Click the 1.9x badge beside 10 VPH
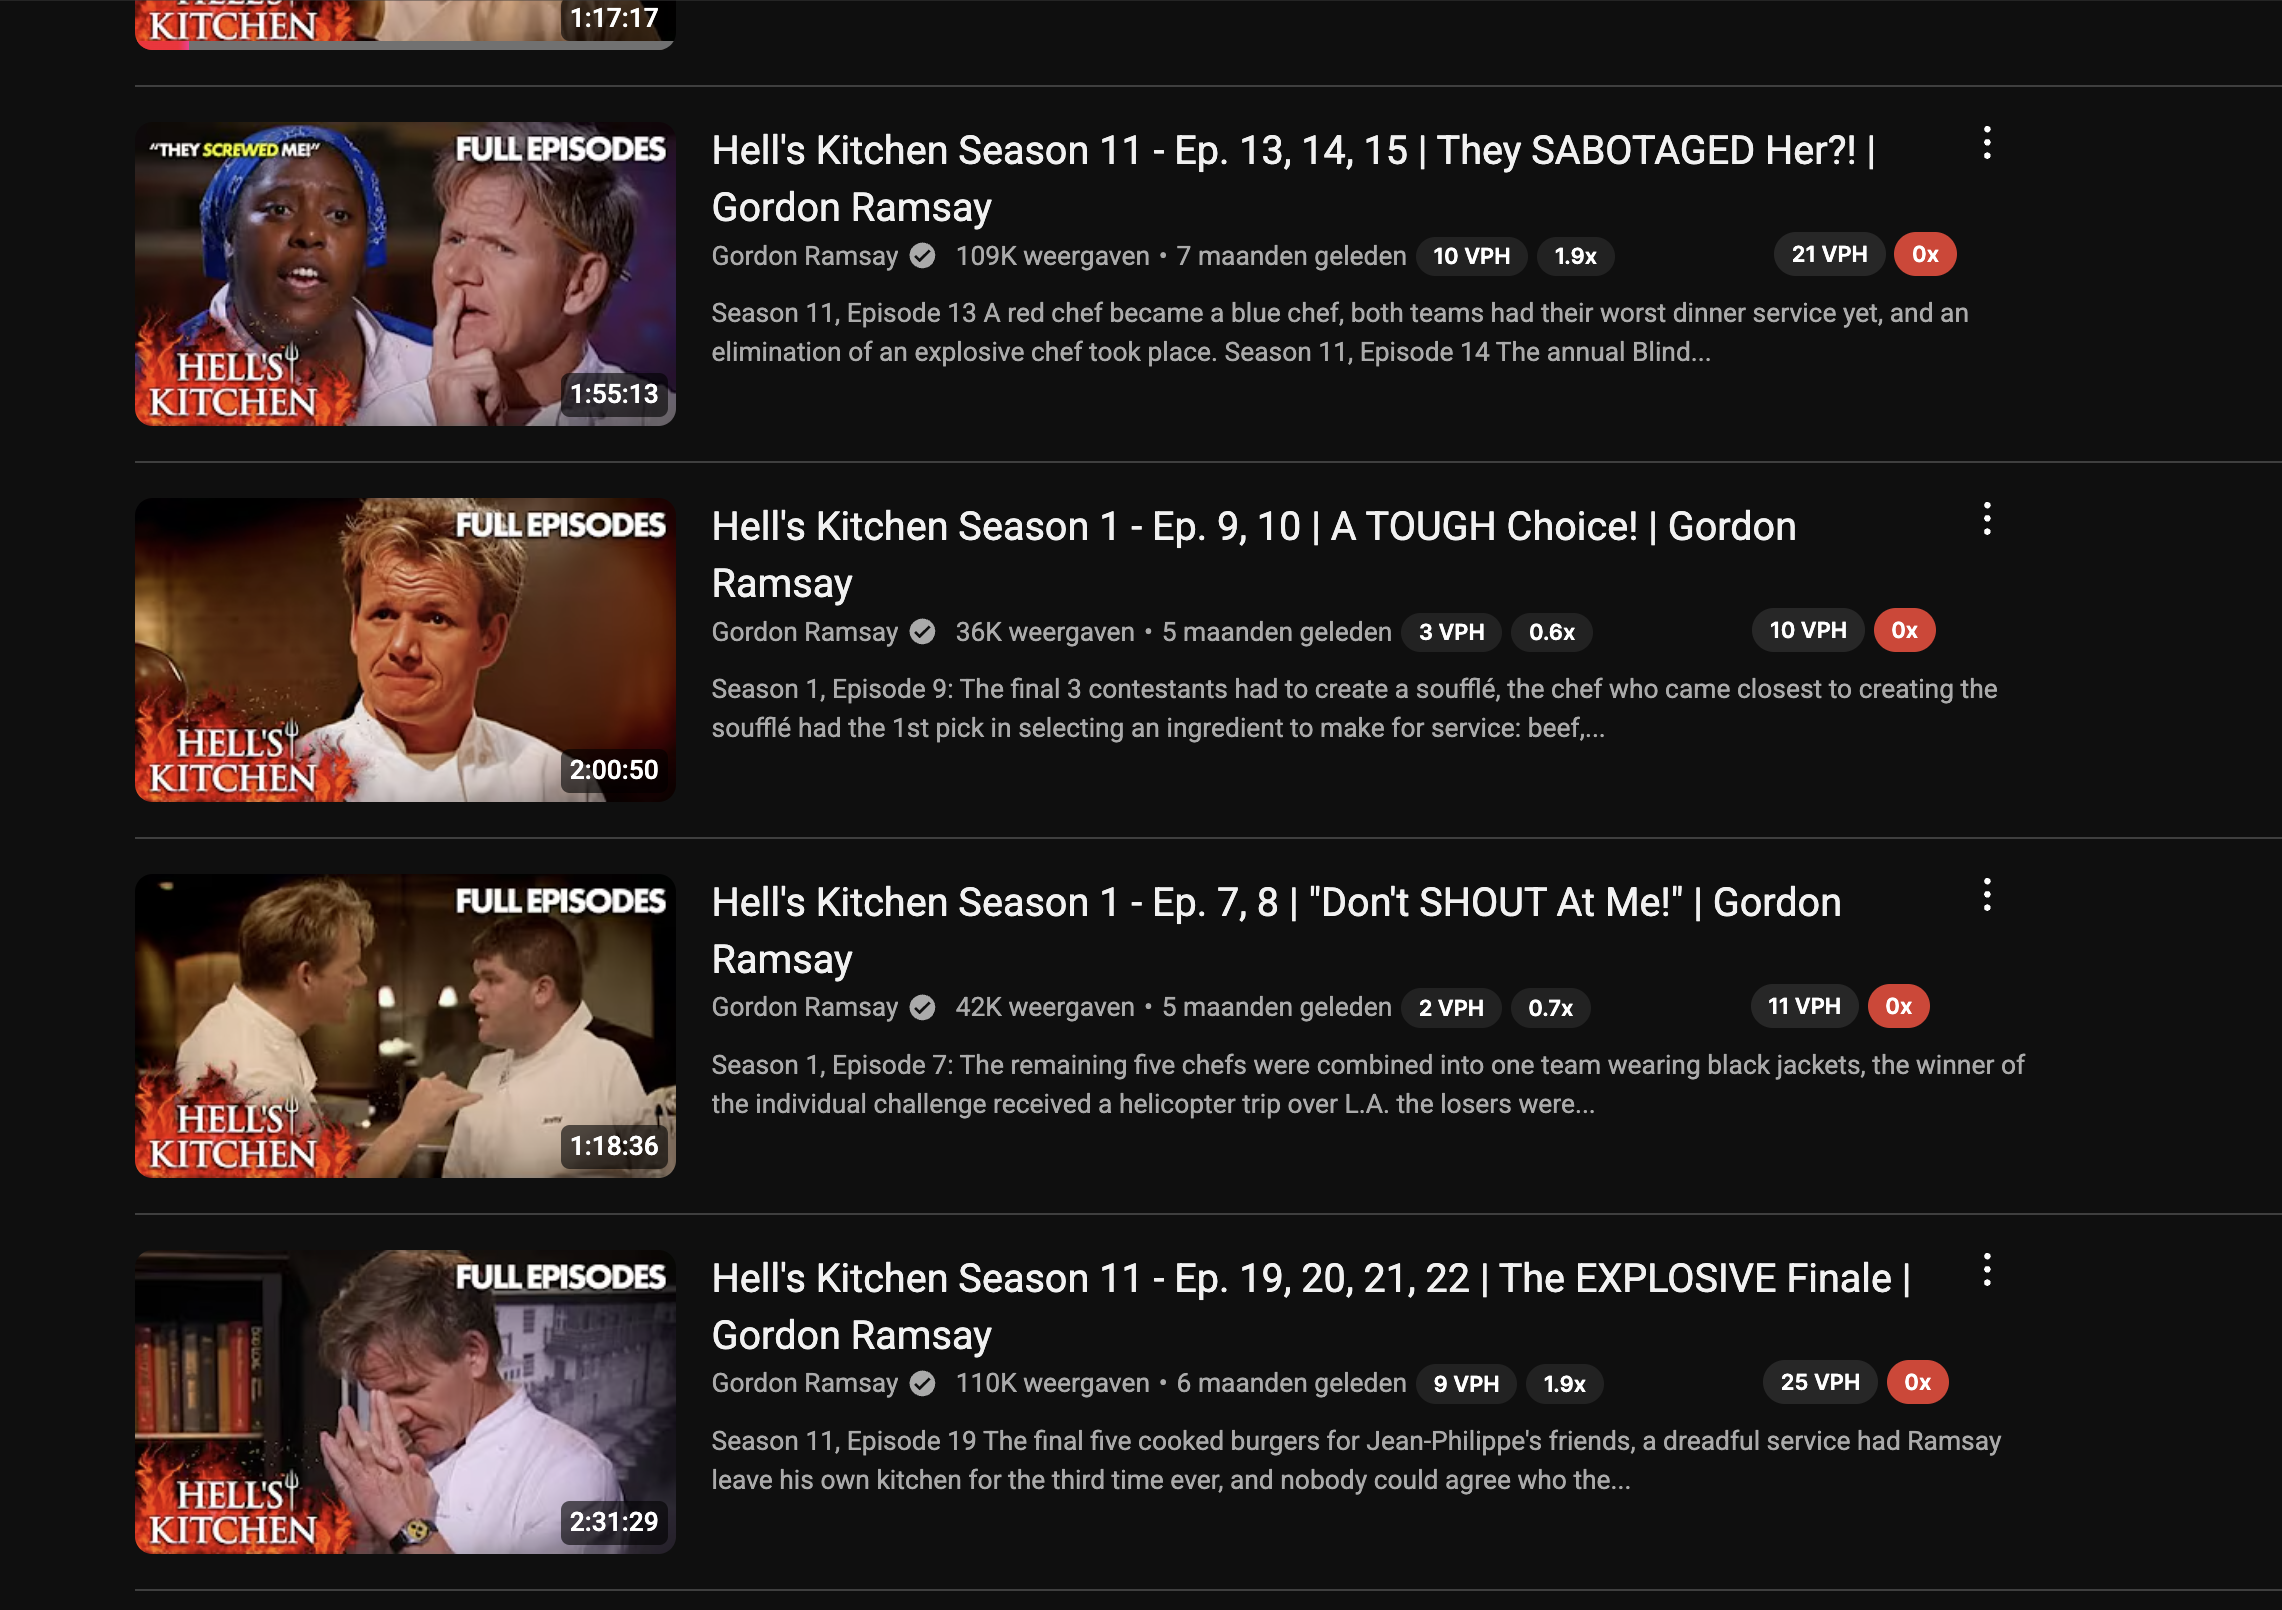The height and width of the screenshot is (1610, 2282). point(1575,257)
